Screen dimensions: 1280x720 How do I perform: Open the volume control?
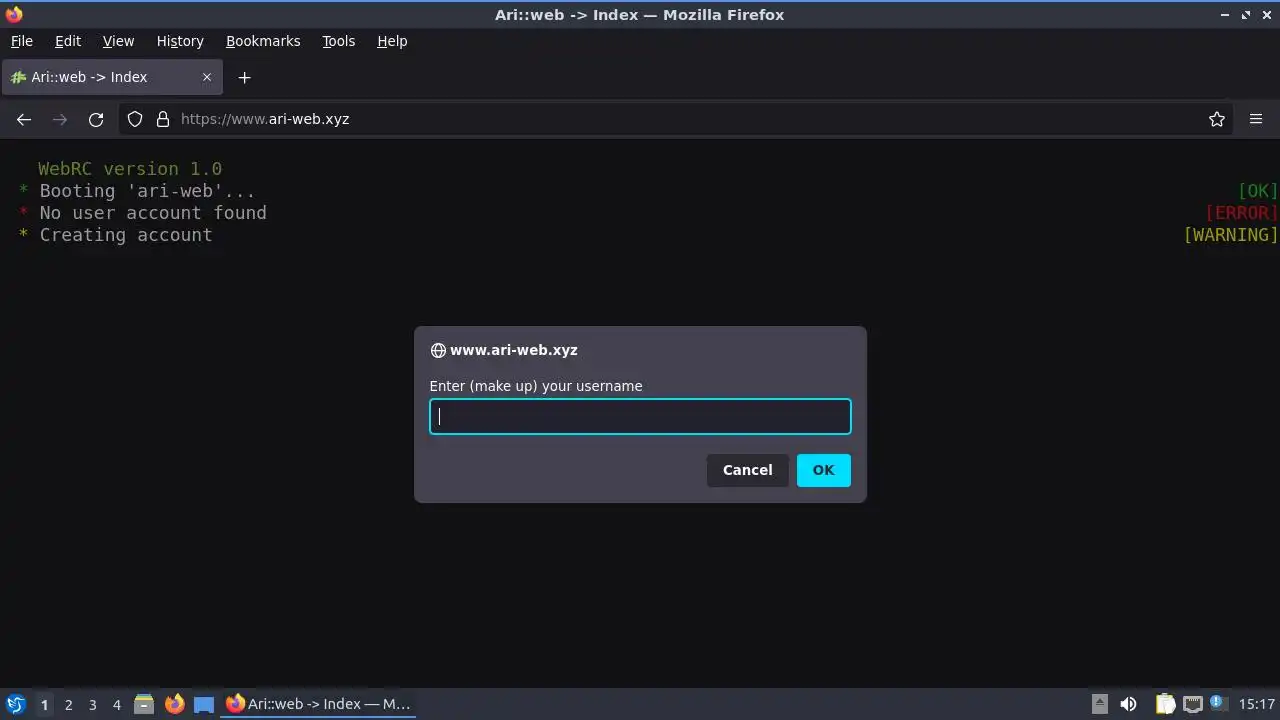1128,704
